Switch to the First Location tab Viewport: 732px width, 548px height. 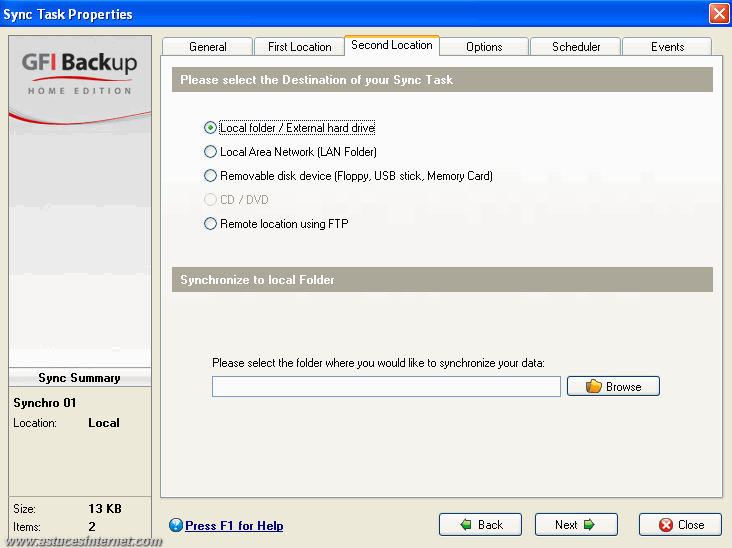coord(299,47)
